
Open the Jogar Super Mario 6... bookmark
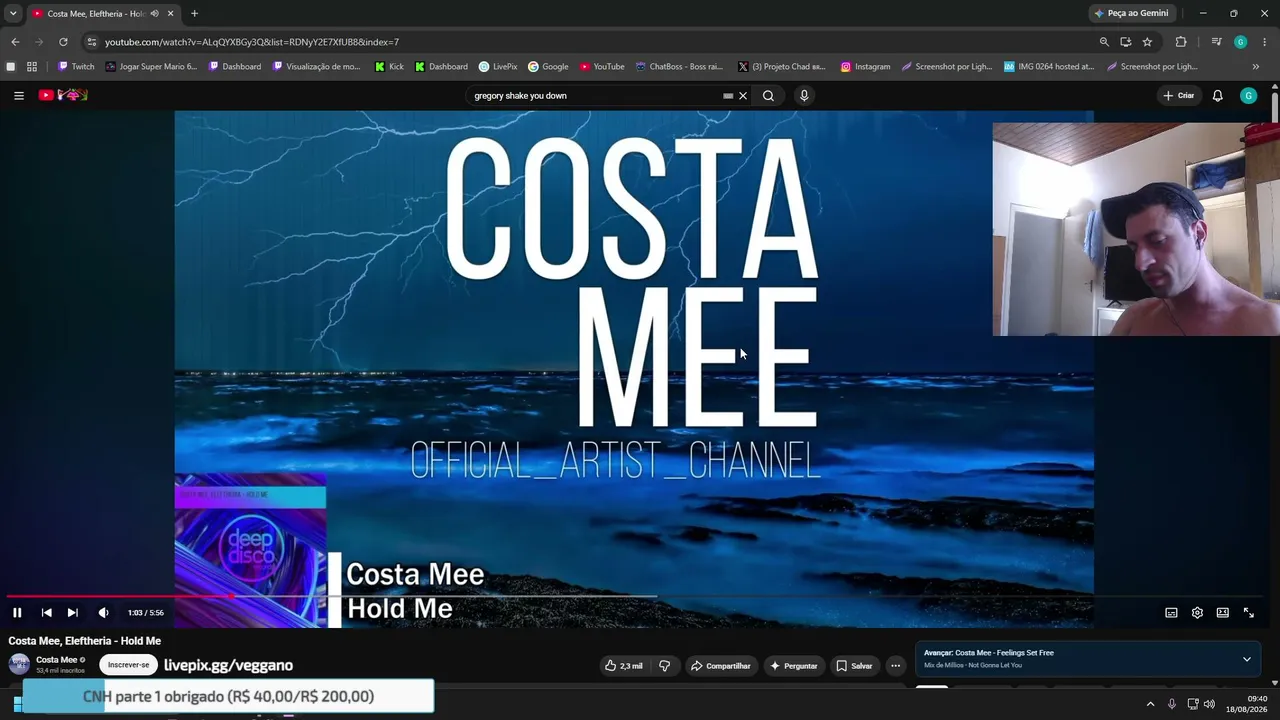point(151,67)
